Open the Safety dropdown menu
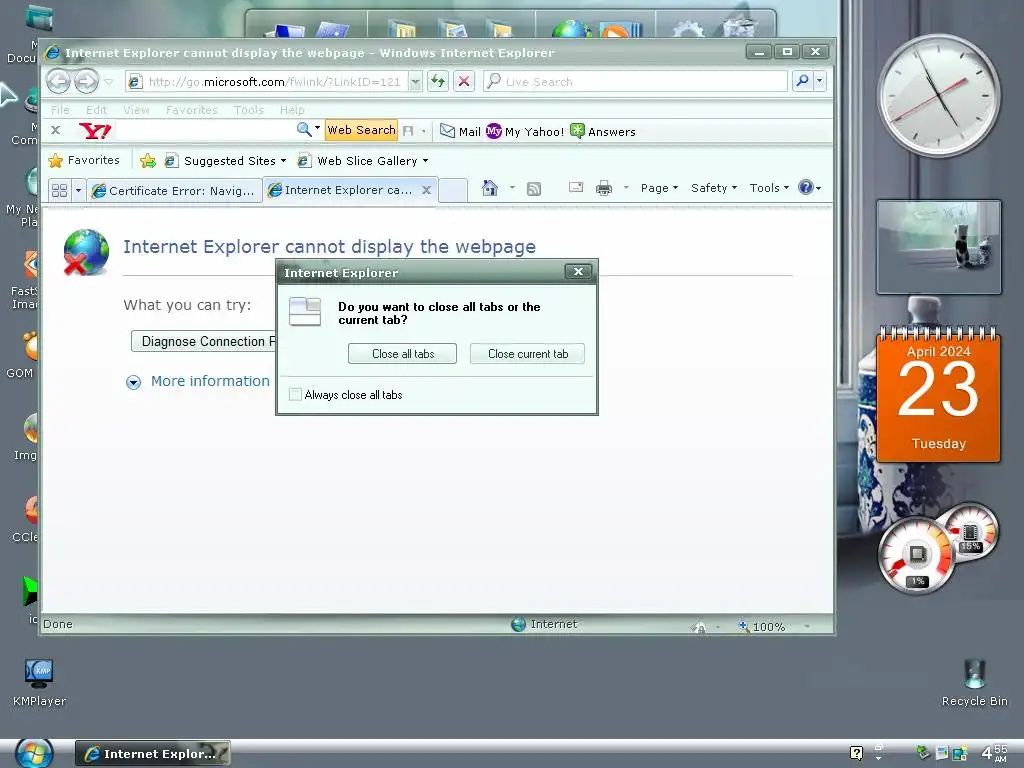The width and height of the screenshot is (1024, 768). pyautogui.click(x=714, y=188)
